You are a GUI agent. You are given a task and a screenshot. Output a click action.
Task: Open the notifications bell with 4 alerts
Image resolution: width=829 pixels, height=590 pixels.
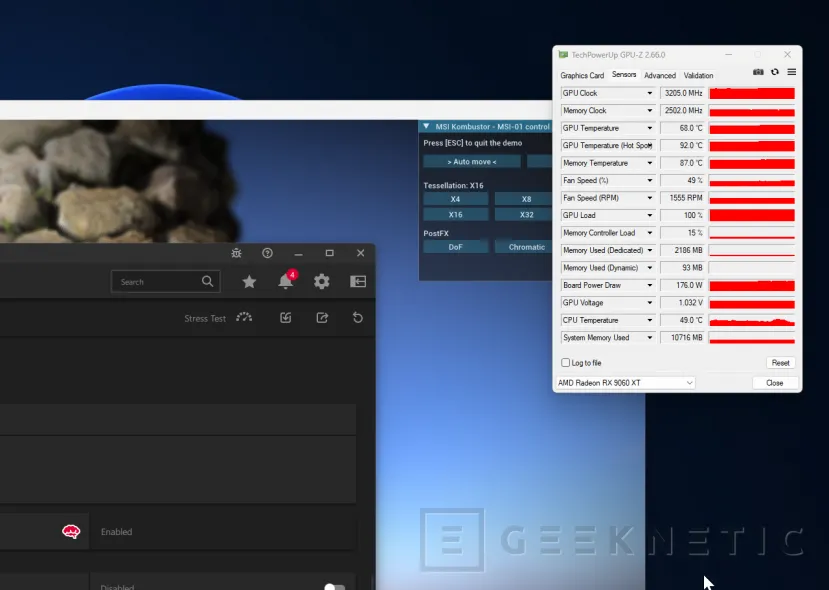coord(286,280)
